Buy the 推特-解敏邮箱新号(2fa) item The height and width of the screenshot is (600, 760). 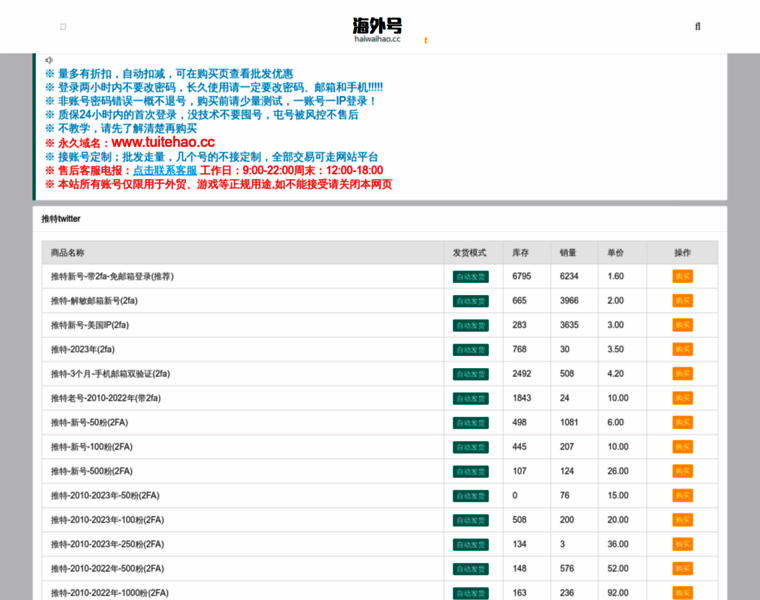[682, 301]
